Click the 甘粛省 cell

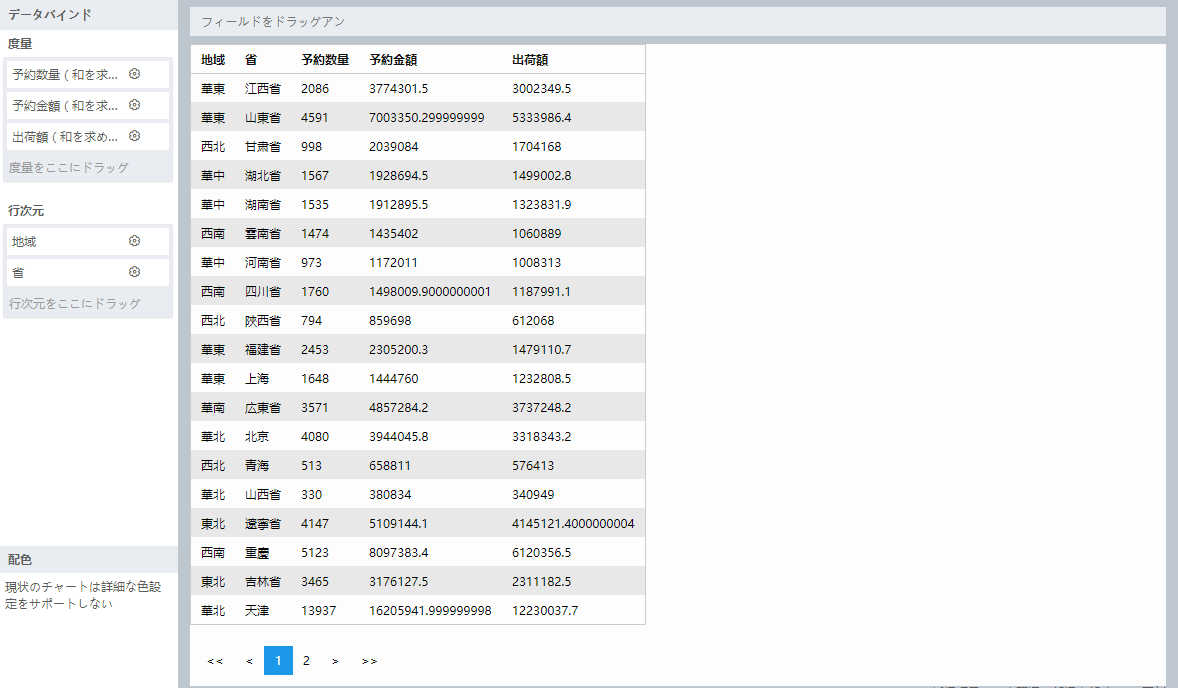[x=263, y=146]
